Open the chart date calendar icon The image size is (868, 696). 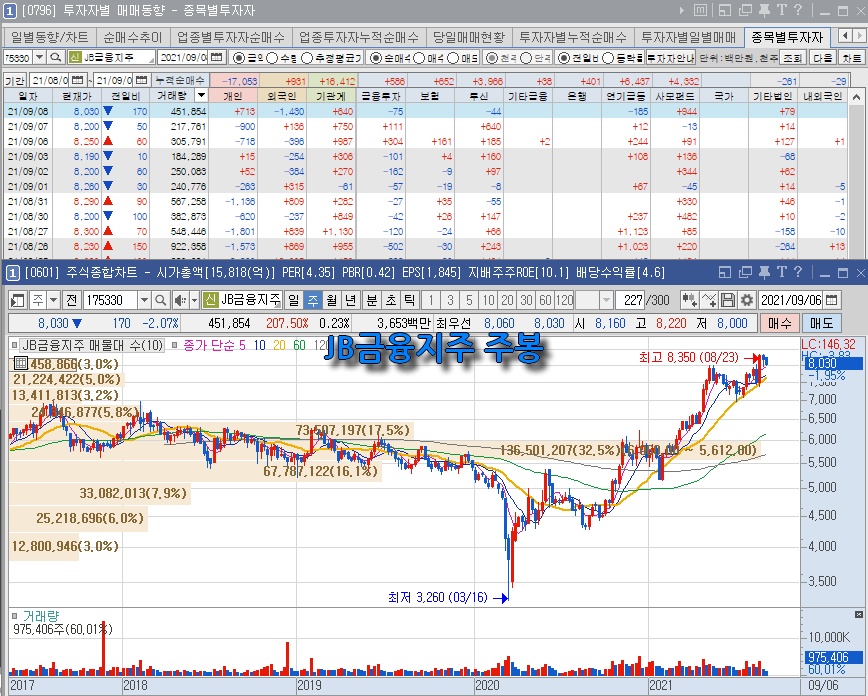coord(831,301)
